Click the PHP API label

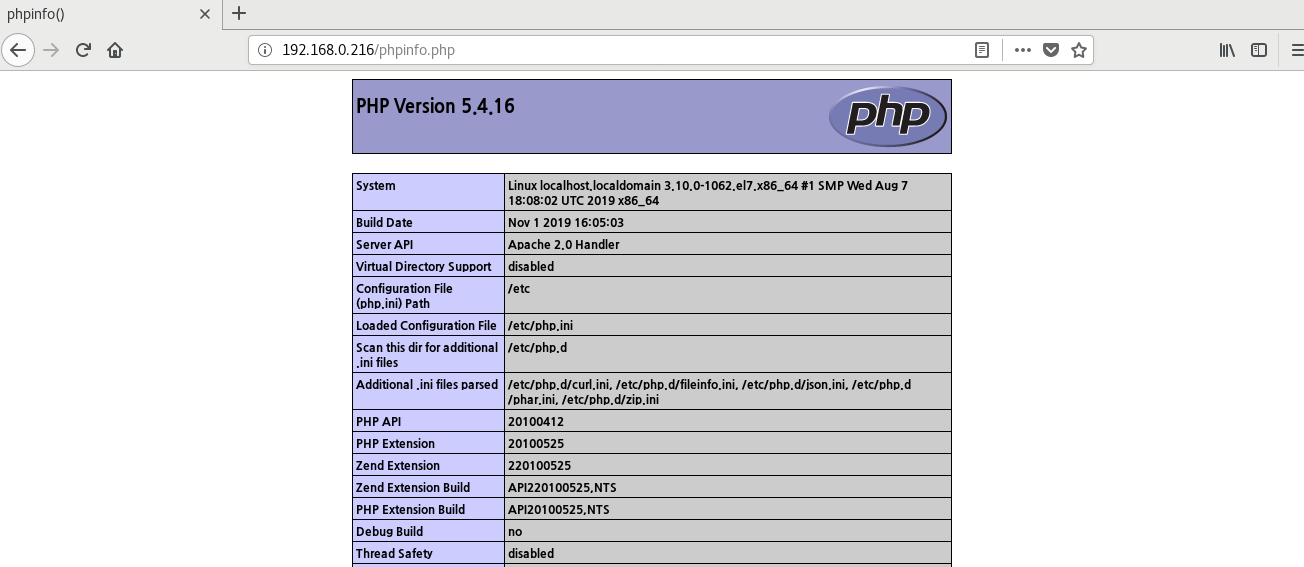[x=378, y=422]
